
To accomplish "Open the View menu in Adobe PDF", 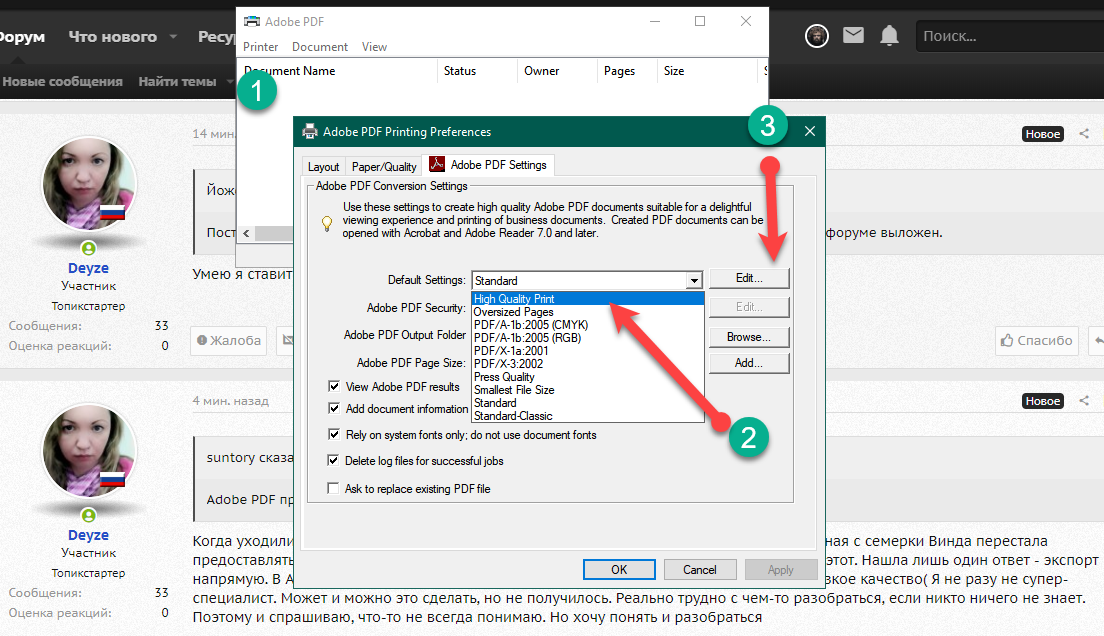I will 375,46.
